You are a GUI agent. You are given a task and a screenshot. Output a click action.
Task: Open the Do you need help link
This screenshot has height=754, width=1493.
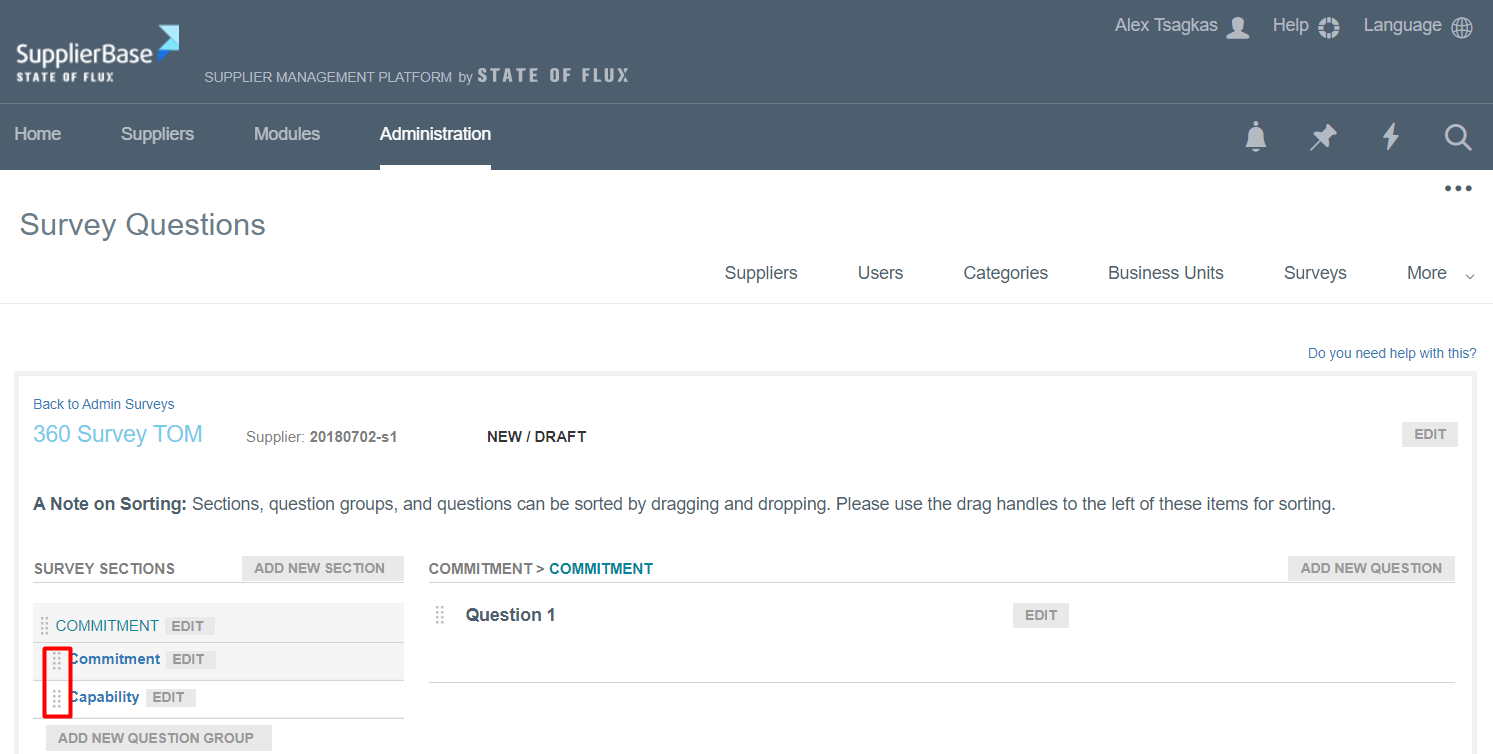tap(1391, 353)
